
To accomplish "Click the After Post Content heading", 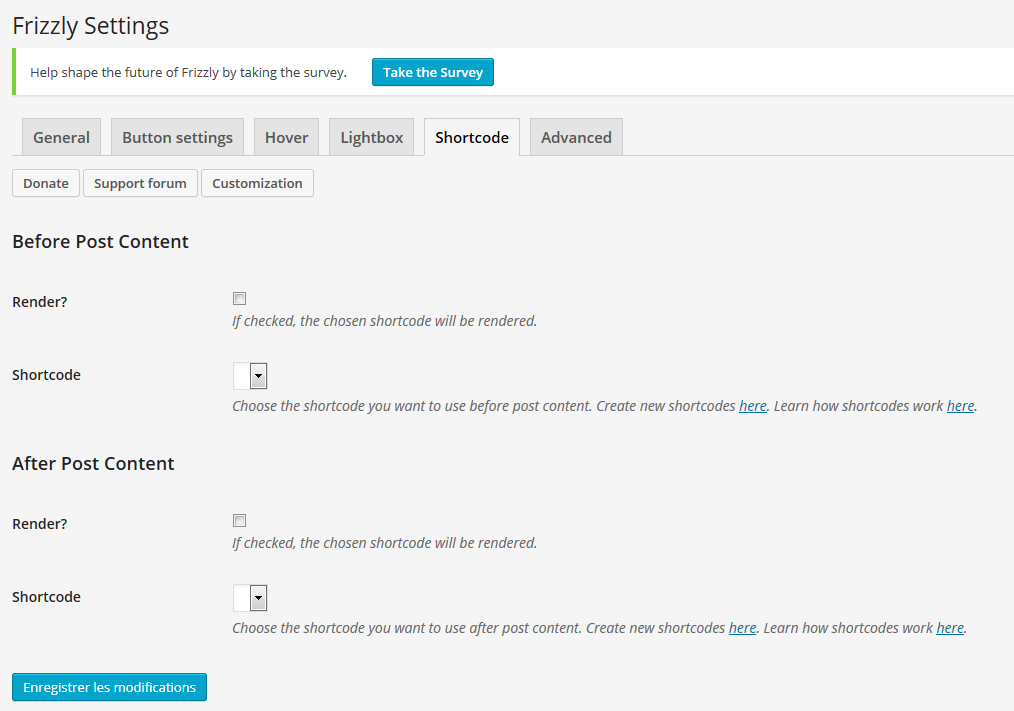I will [x=93, y=463].
